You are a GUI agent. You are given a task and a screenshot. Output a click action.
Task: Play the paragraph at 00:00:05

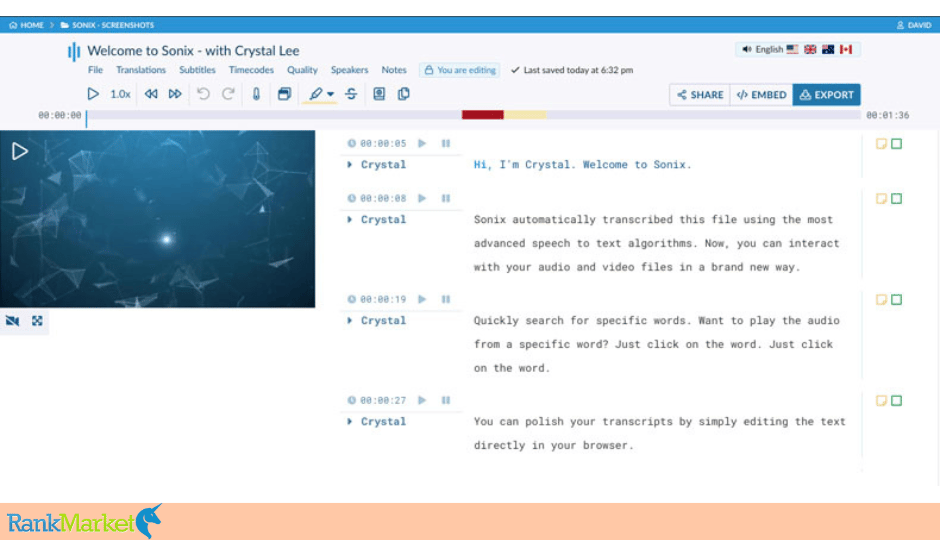422,143
